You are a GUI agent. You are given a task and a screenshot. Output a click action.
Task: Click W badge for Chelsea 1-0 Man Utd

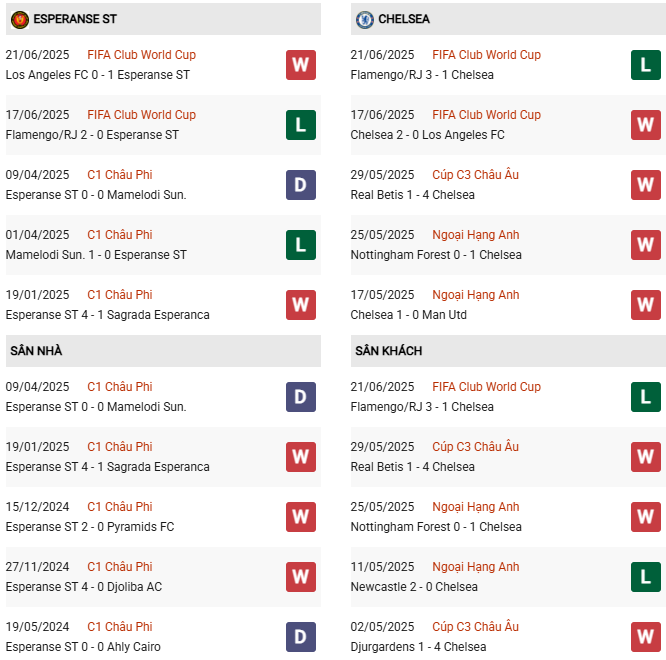pyautogui.click(x=645, y=305)
